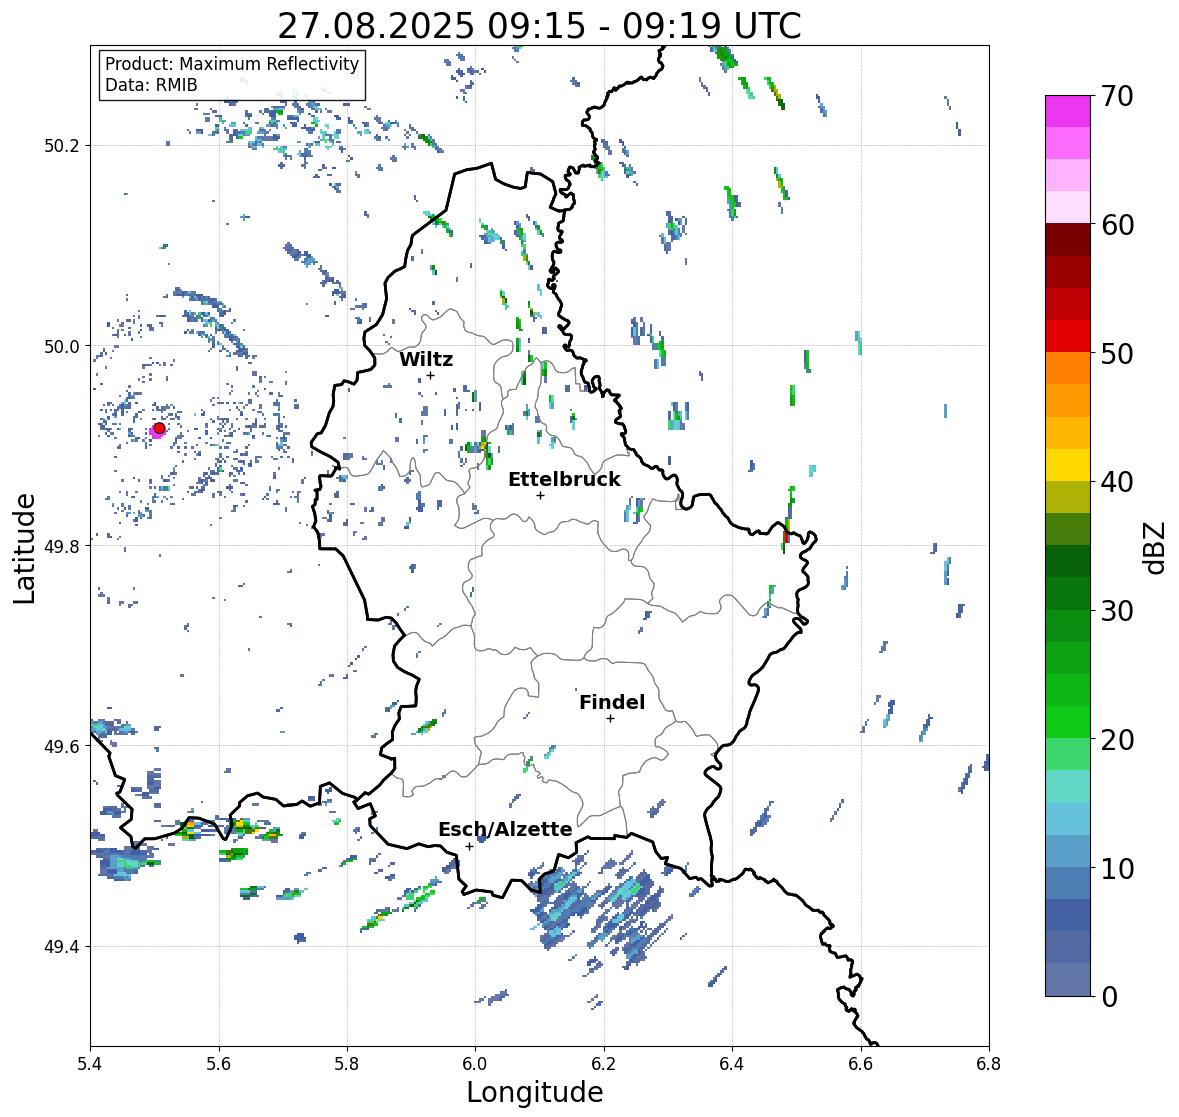Click the 60 value on the colorbar

pos(1117,225)
